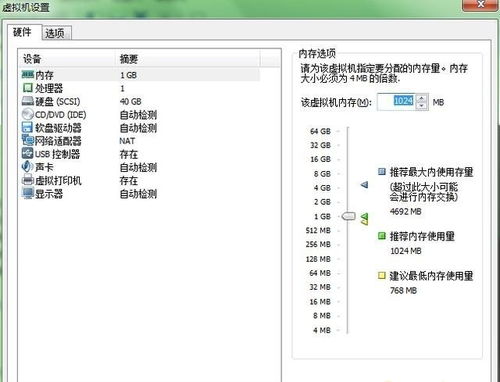
Task: Click the memory slider thumb at 1 GB
Action: (x=348, y=216)
